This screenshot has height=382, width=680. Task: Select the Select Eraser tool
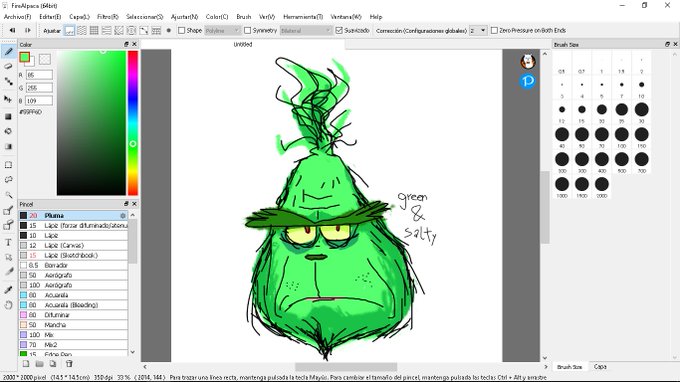[x=8, y=225]
